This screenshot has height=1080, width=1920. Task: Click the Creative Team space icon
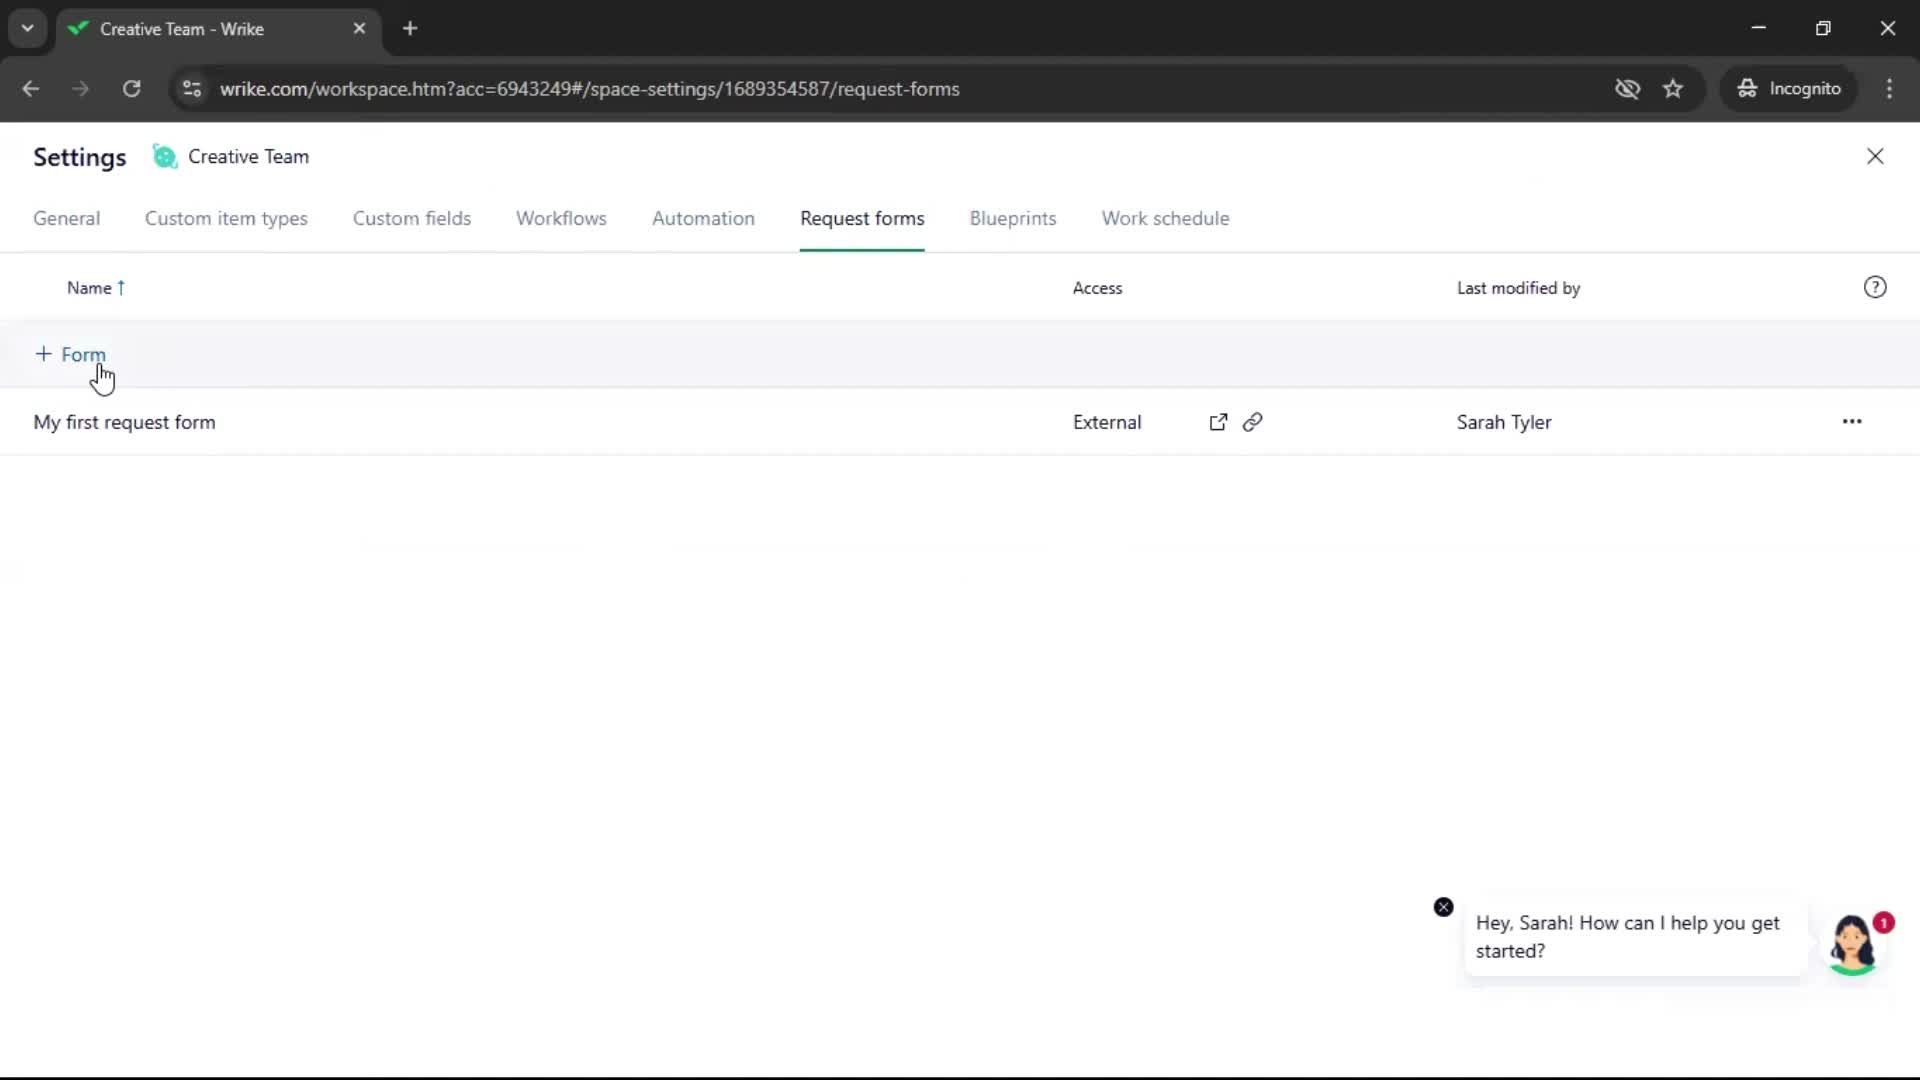[164, 157]
